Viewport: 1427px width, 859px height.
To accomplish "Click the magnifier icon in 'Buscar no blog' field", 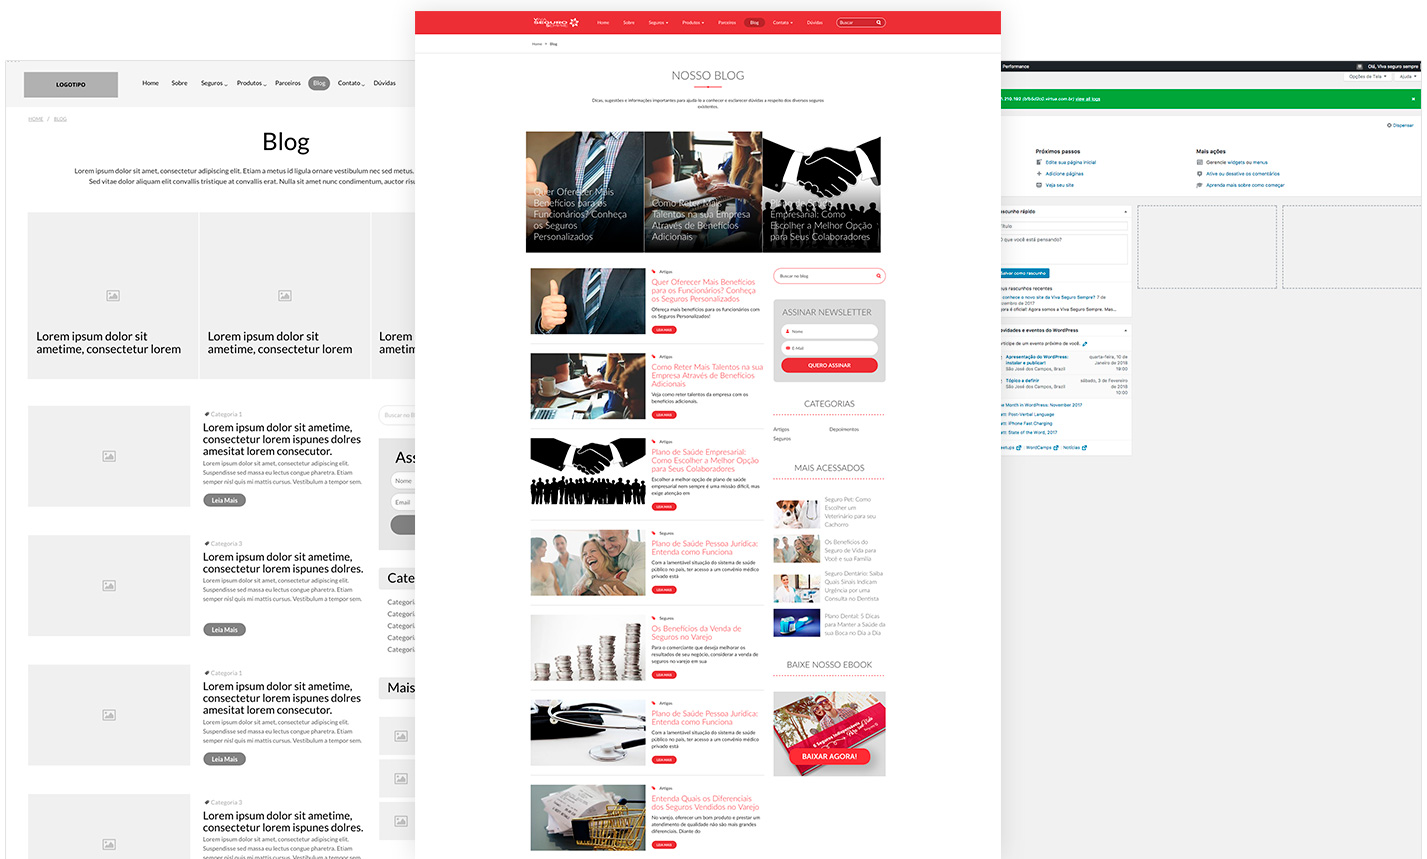I will click(x=879, y=276).
